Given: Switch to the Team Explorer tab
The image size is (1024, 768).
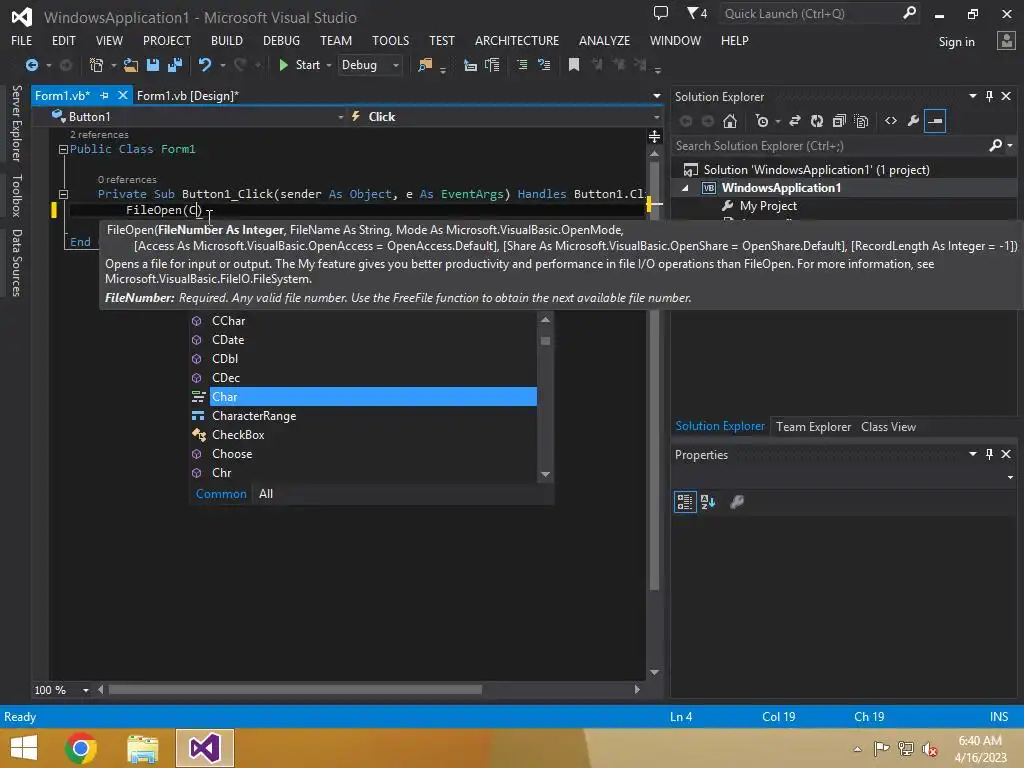Looking at the screenshot, I should [x=813, y=426].
